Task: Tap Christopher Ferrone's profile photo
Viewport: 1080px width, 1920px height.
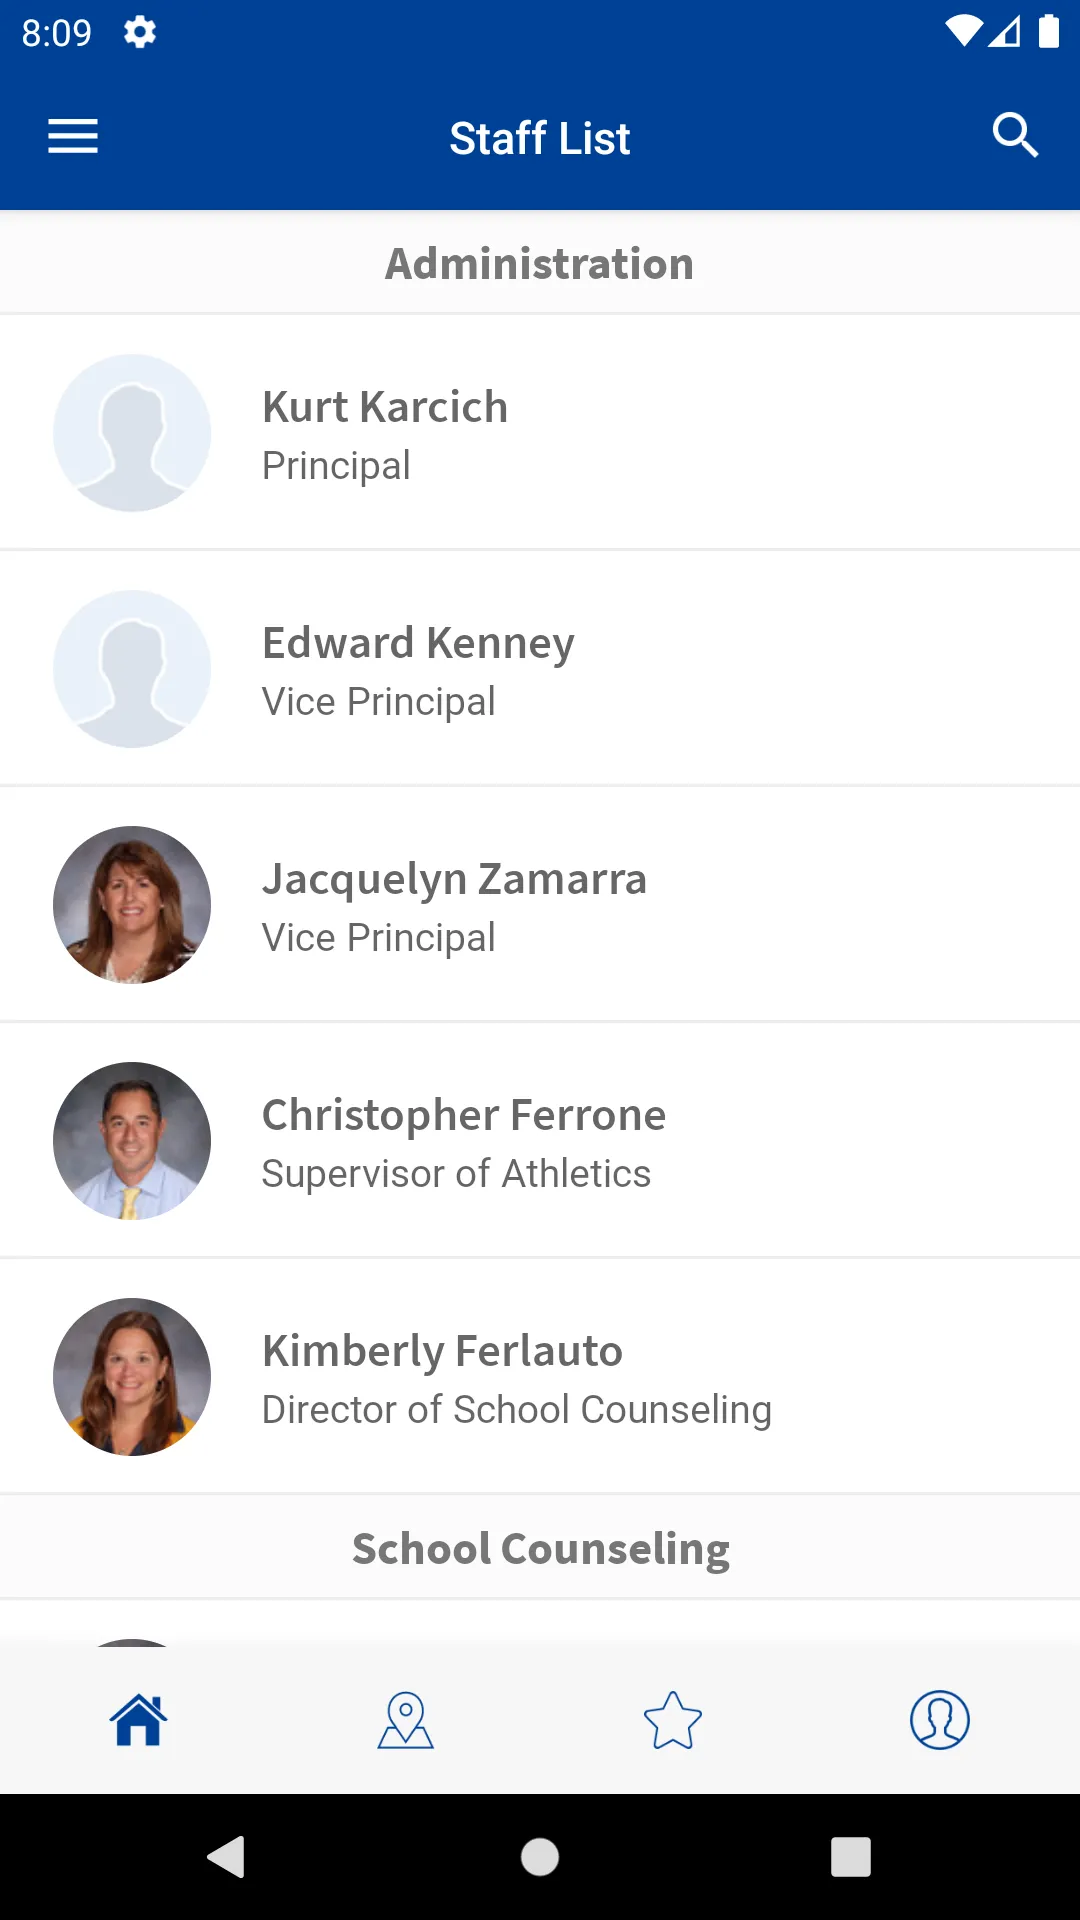Action: 132,1140
